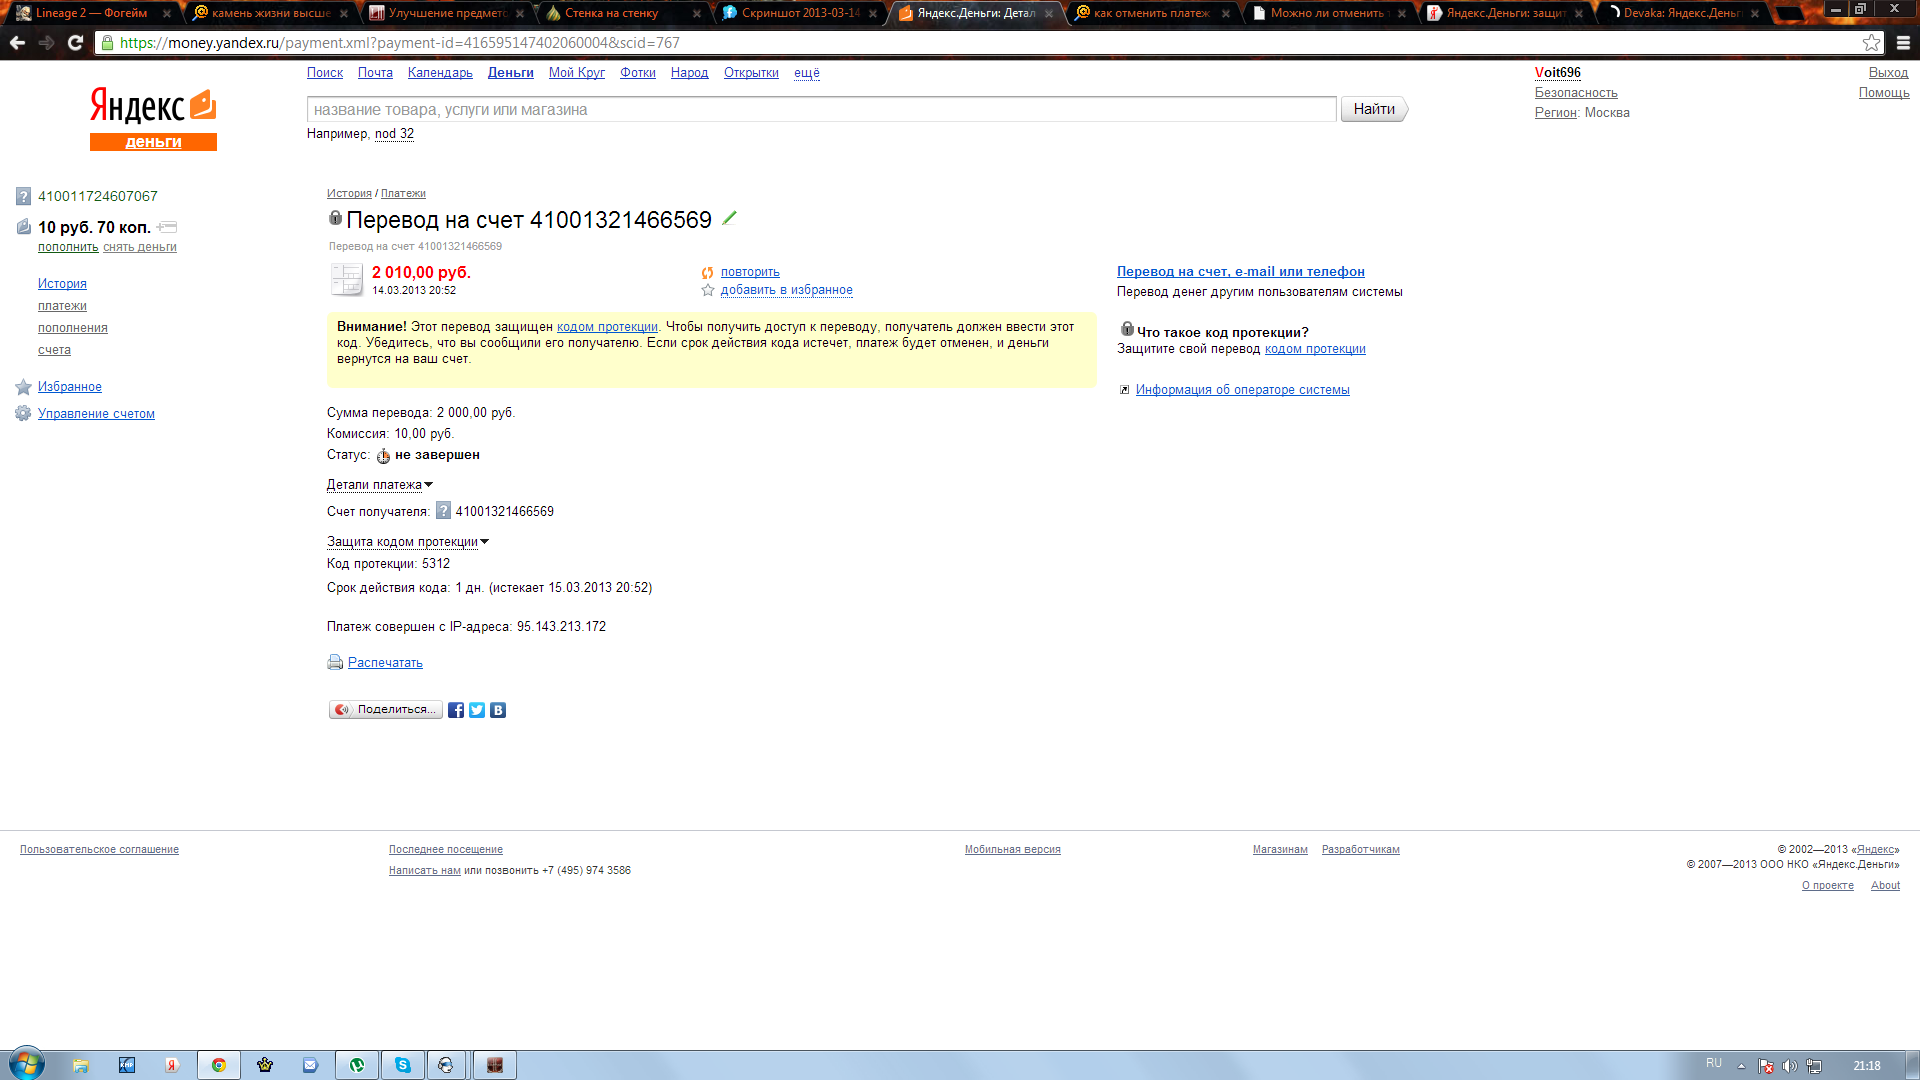The width and height of the screenshot is (1920, 1080).
Task: Open the Помощь help link
Action: coord(1884,93)
